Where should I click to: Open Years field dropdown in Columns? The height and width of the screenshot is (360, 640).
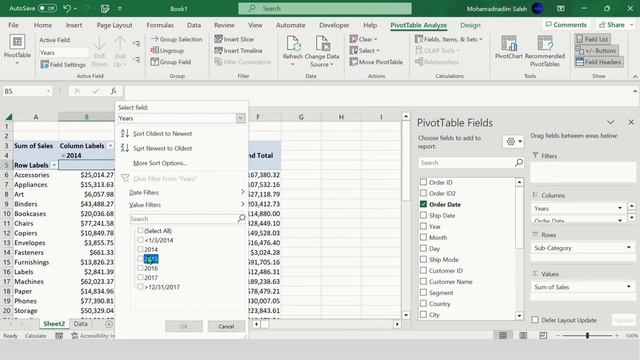620,208
